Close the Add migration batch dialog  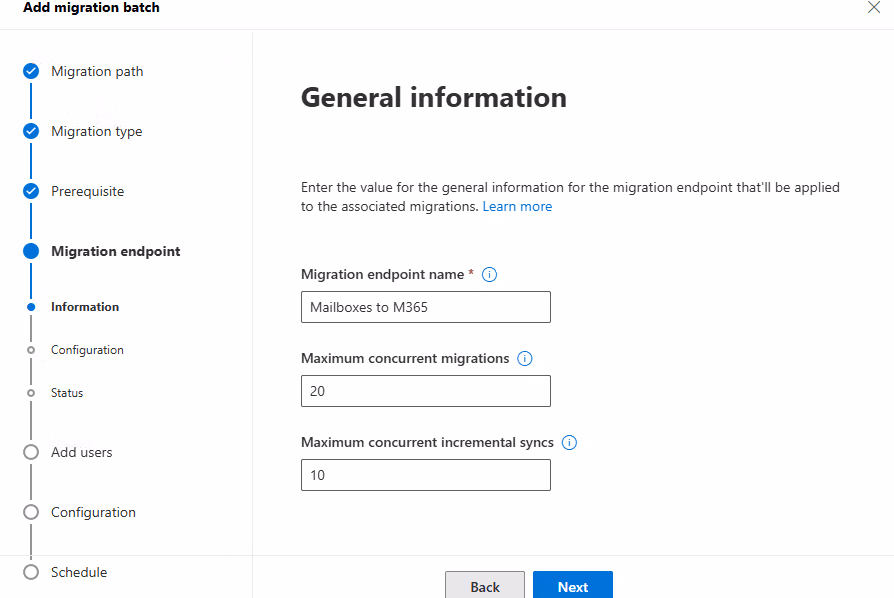tap(873, 7)
